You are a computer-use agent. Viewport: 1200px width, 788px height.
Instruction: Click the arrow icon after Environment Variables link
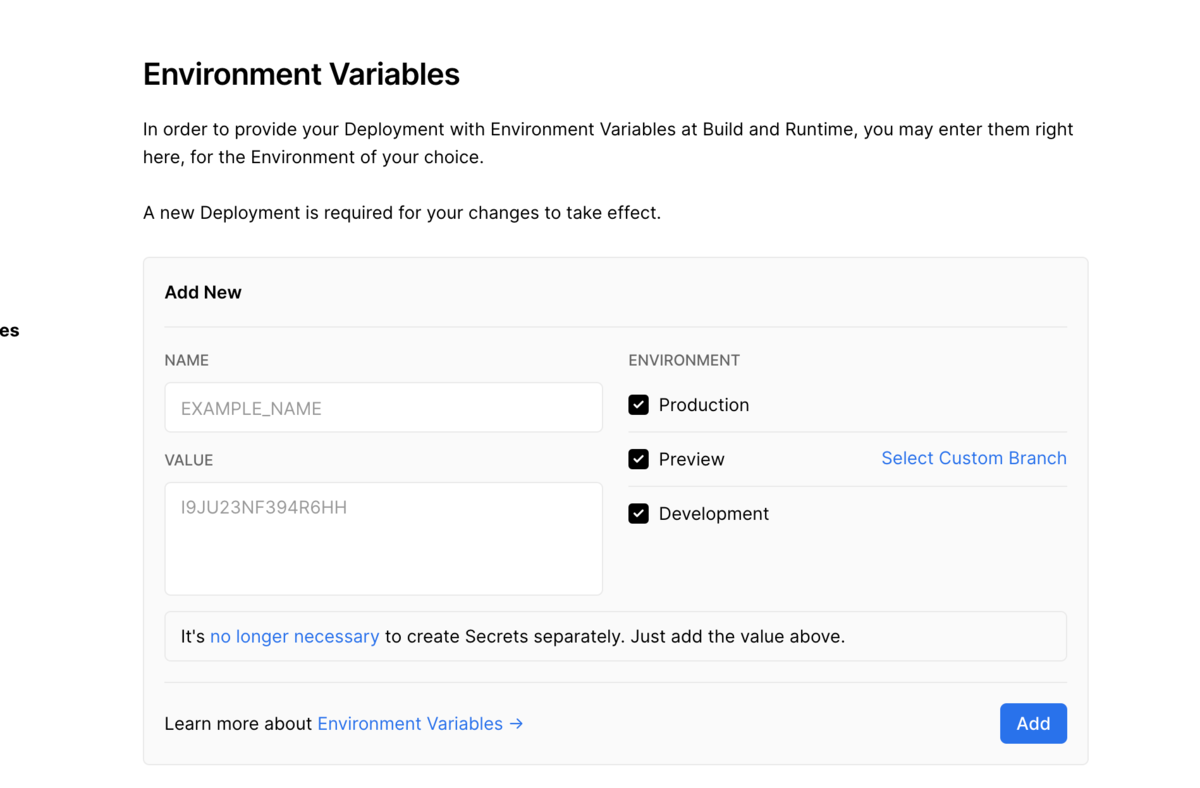coord(516,724)
